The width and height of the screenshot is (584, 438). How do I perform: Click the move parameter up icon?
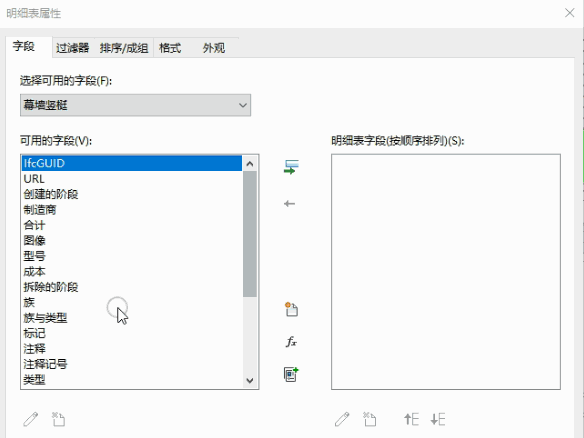pyautogui.click(x=412, y=419)
